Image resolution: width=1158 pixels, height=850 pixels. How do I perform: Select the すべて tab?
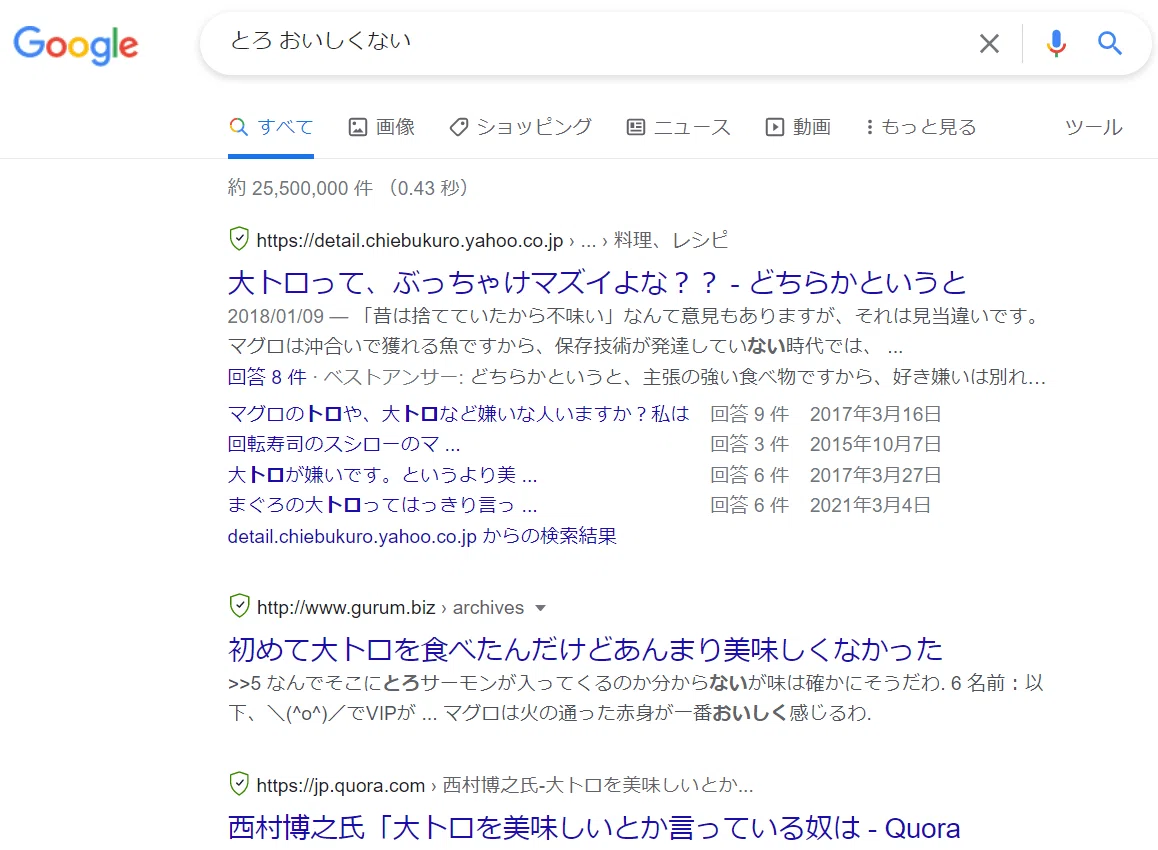click(x=271, y=127)
